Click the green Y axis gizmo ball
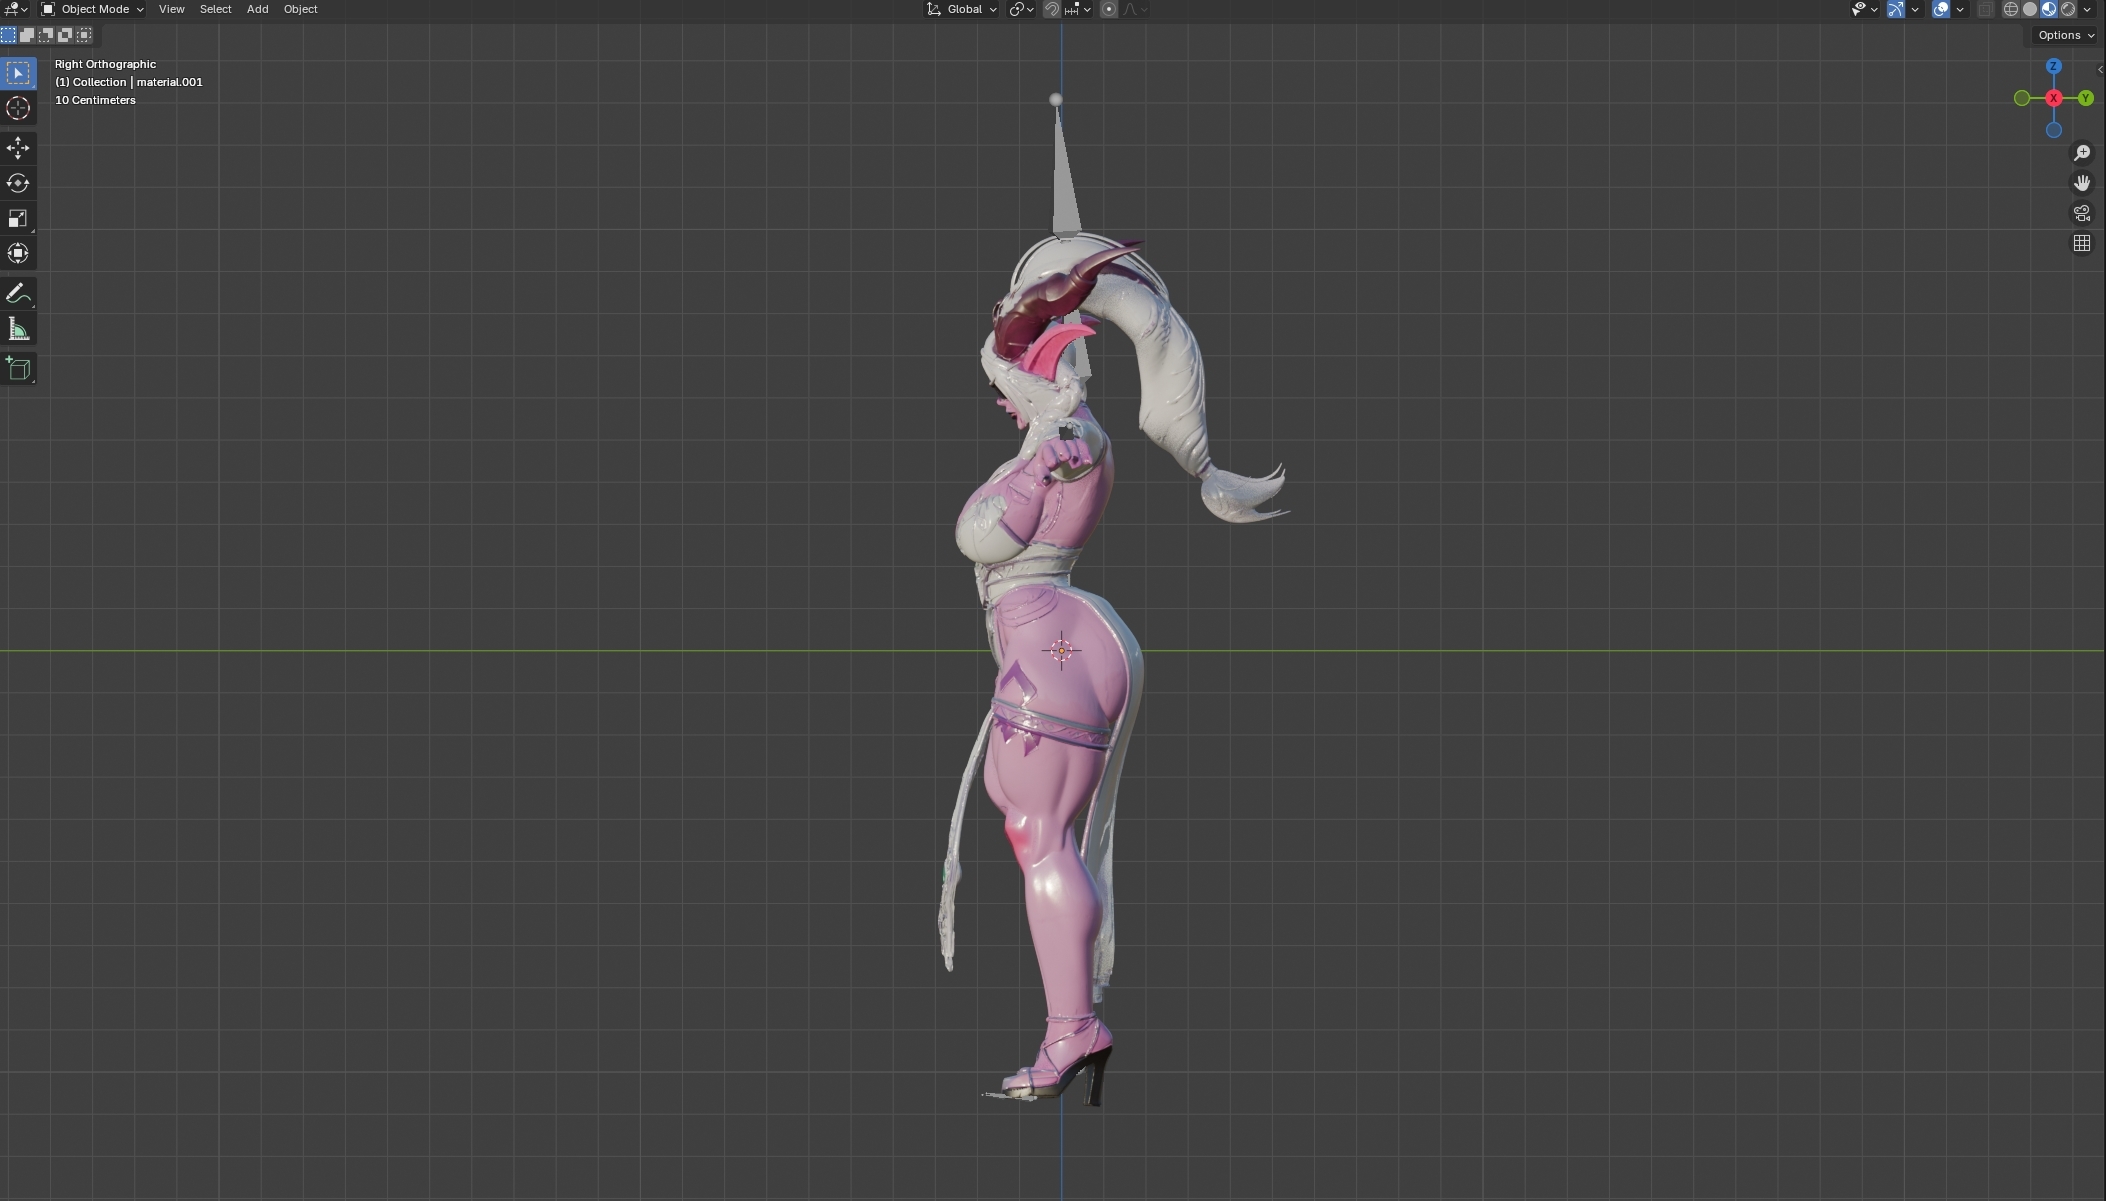The image size is (2106, 1201). 2085,98
